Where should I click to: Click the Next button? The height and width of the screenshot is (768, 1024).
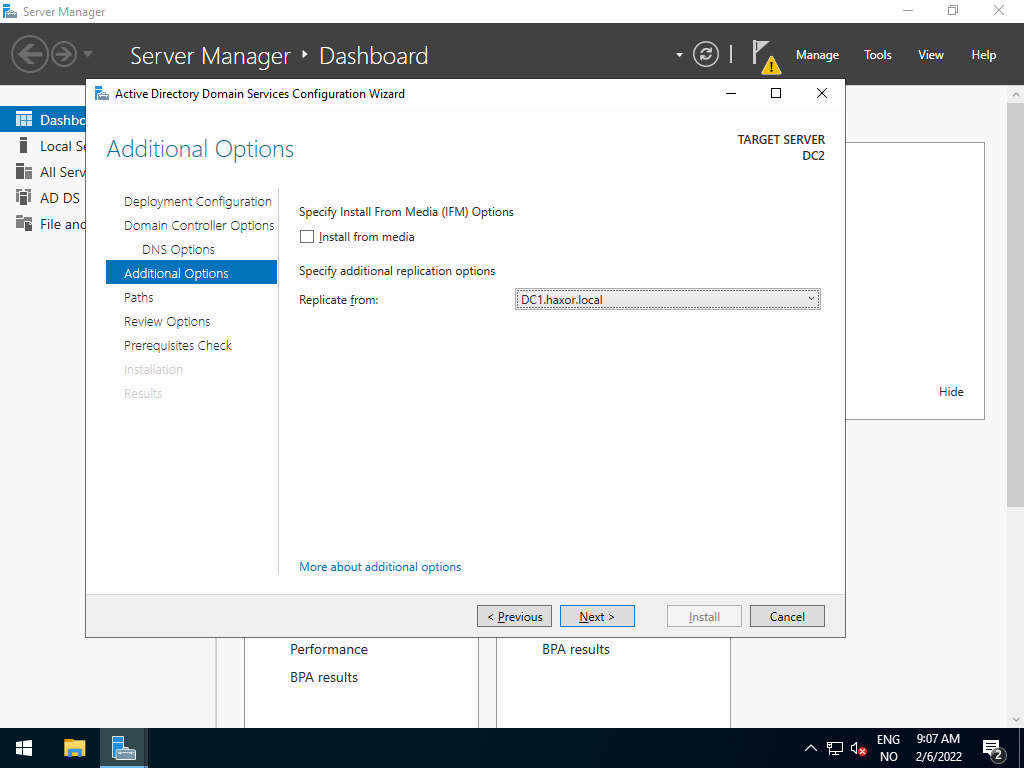tap(597, 616)
